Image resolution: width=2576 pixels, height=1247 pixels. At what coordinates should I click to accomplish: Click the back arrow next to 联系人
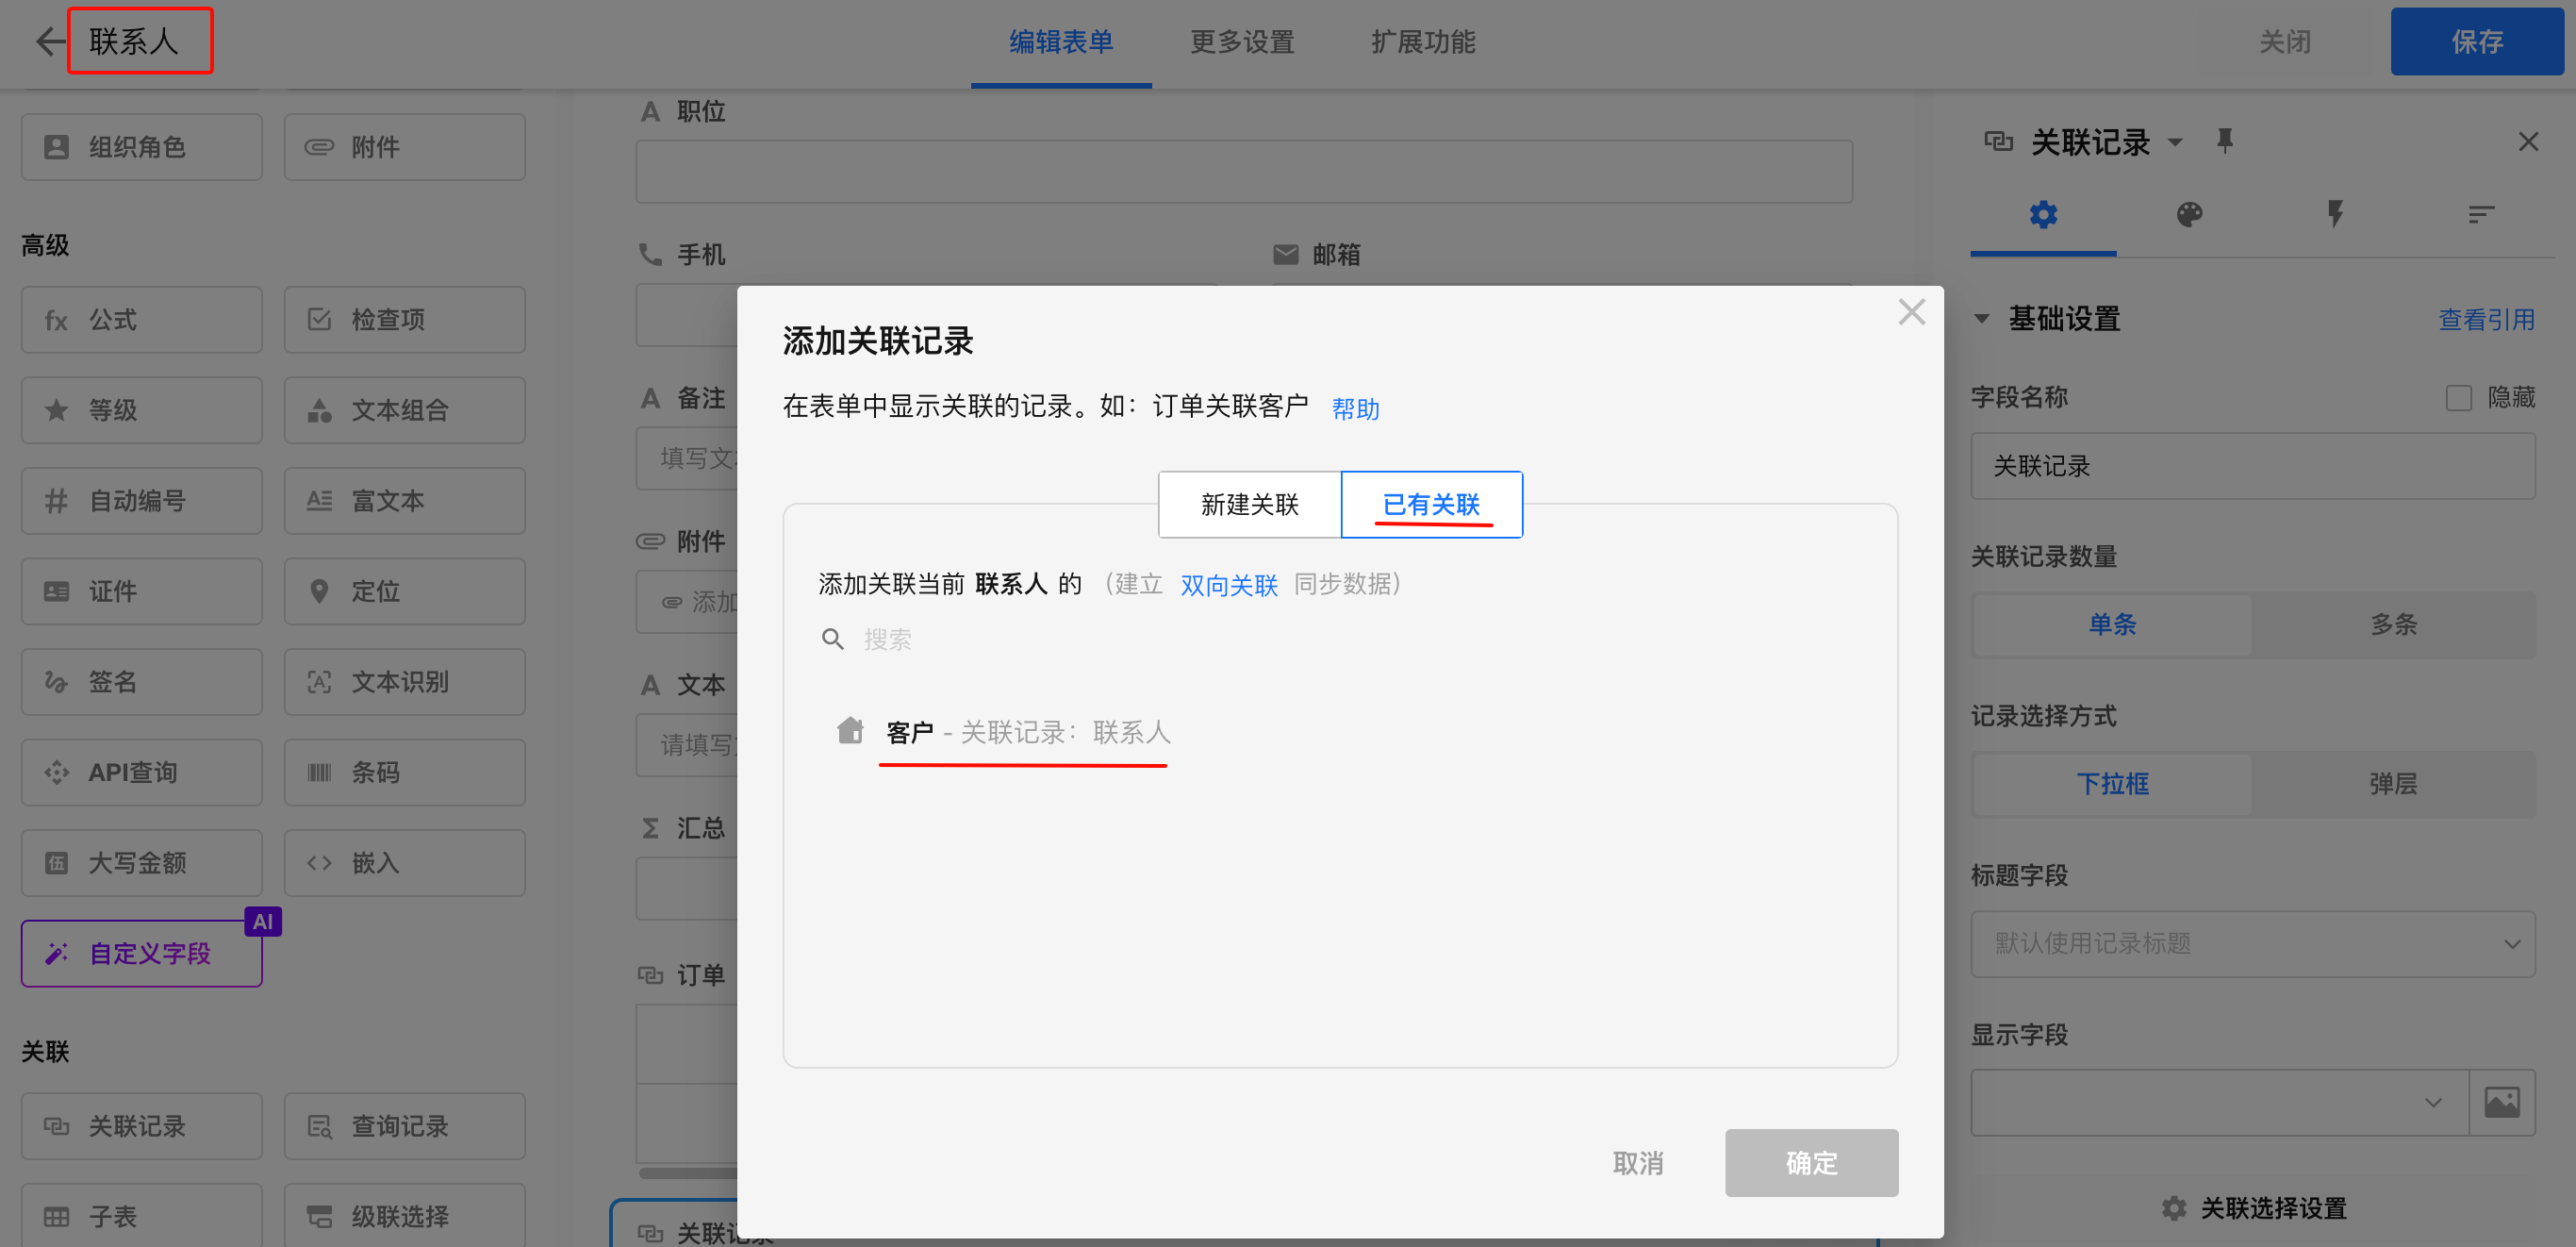click(x=49, y=41)
